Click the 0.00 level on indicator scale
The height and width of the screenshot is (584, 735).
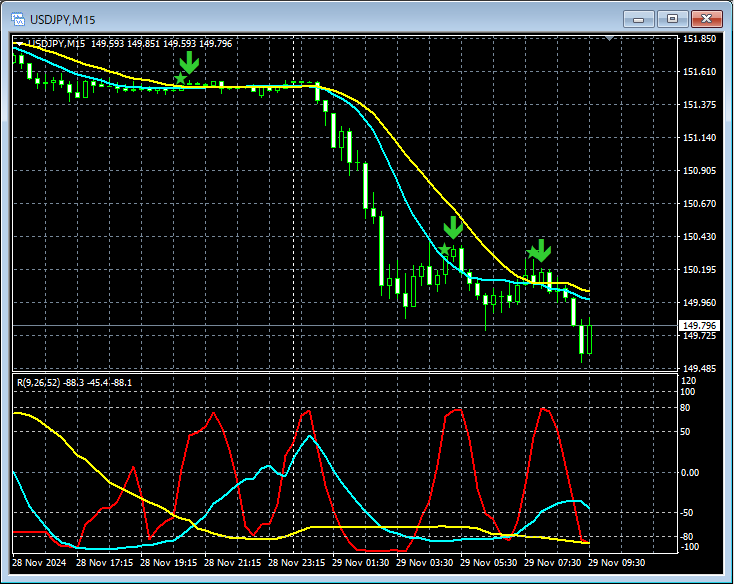click(x=690, y=472)
